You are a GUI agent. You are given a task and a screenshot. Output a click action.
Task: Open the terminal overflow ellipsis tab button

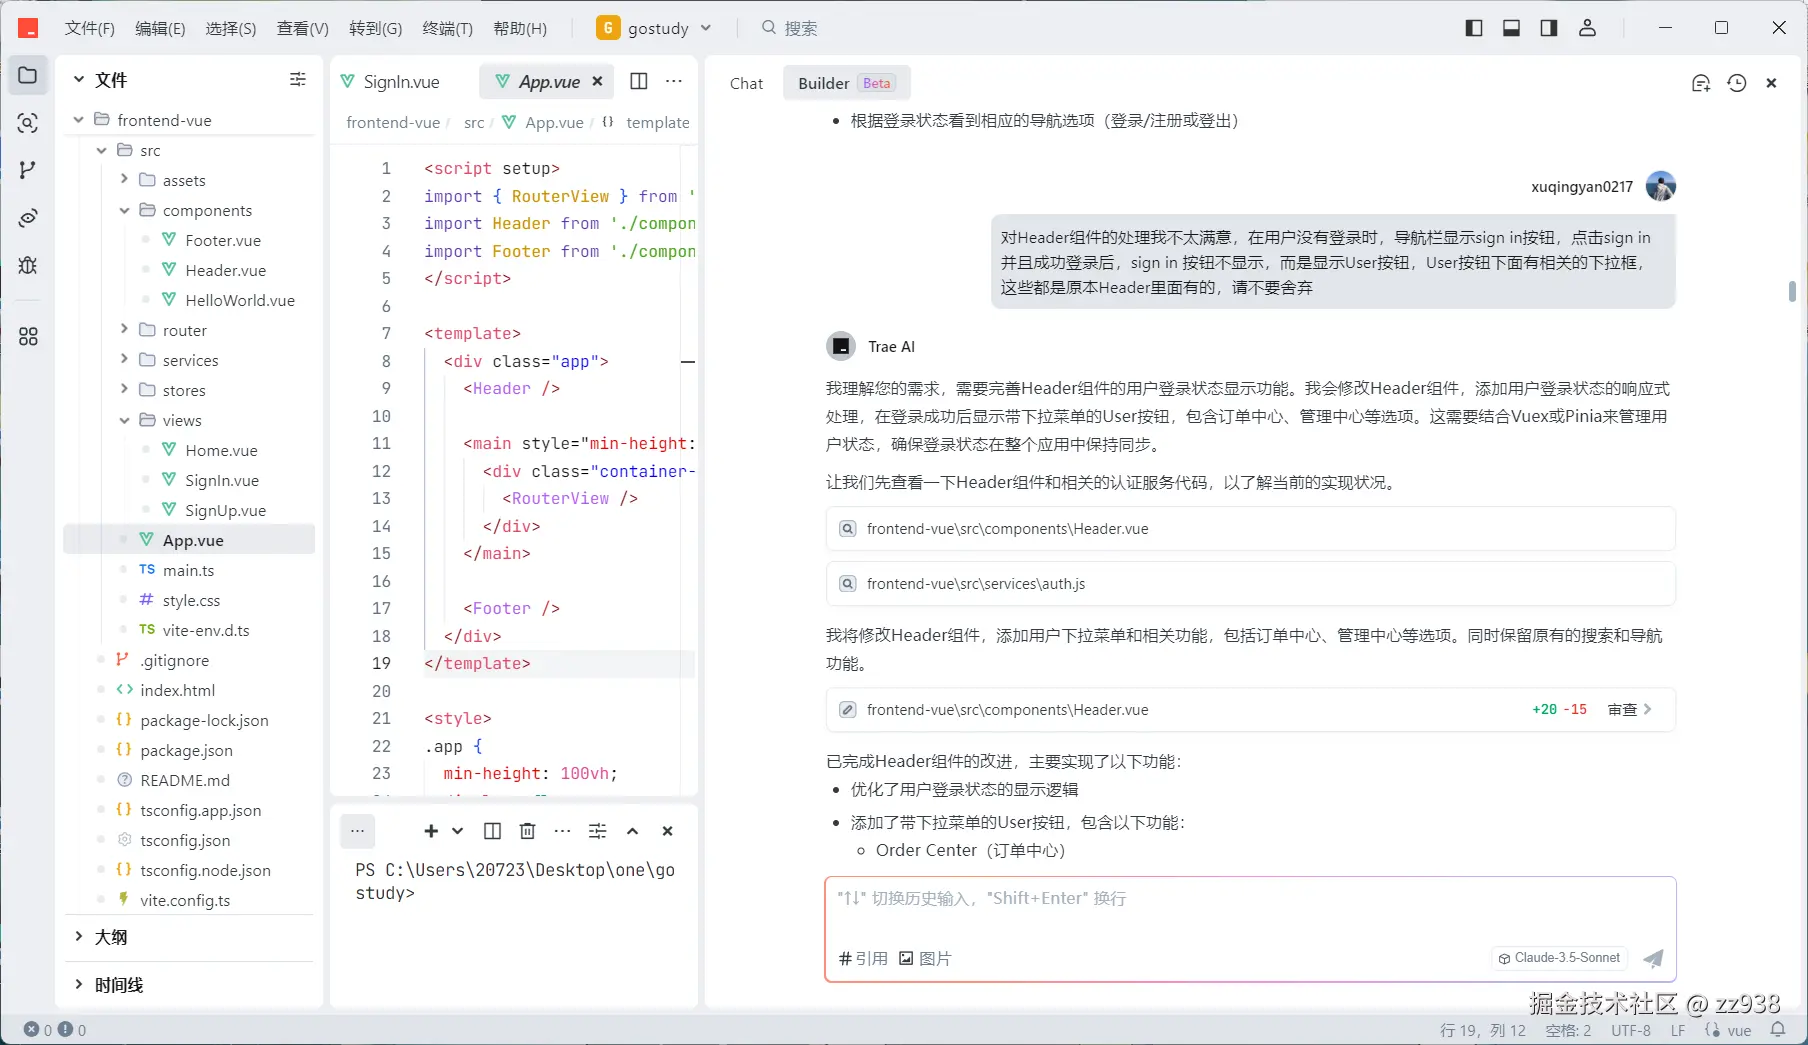click(357, 830)
